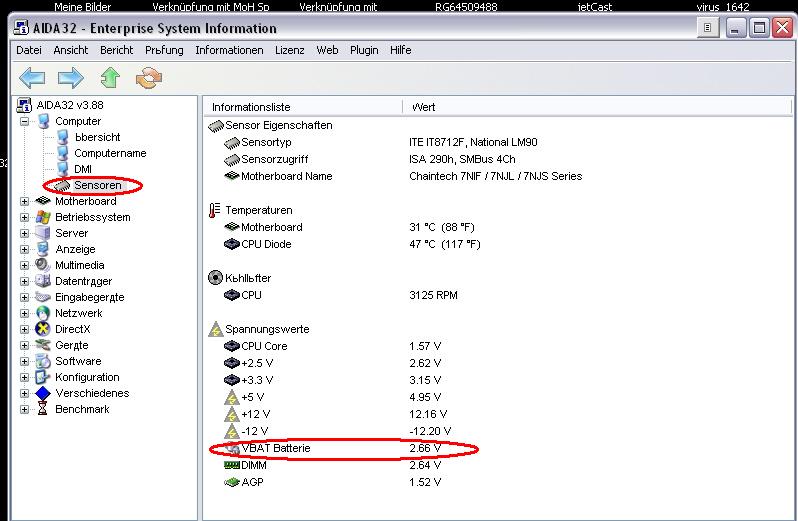
Task: Click the AIDA32 v3.88 root icon
Action: pyautogui.click(x=24, y=105)
